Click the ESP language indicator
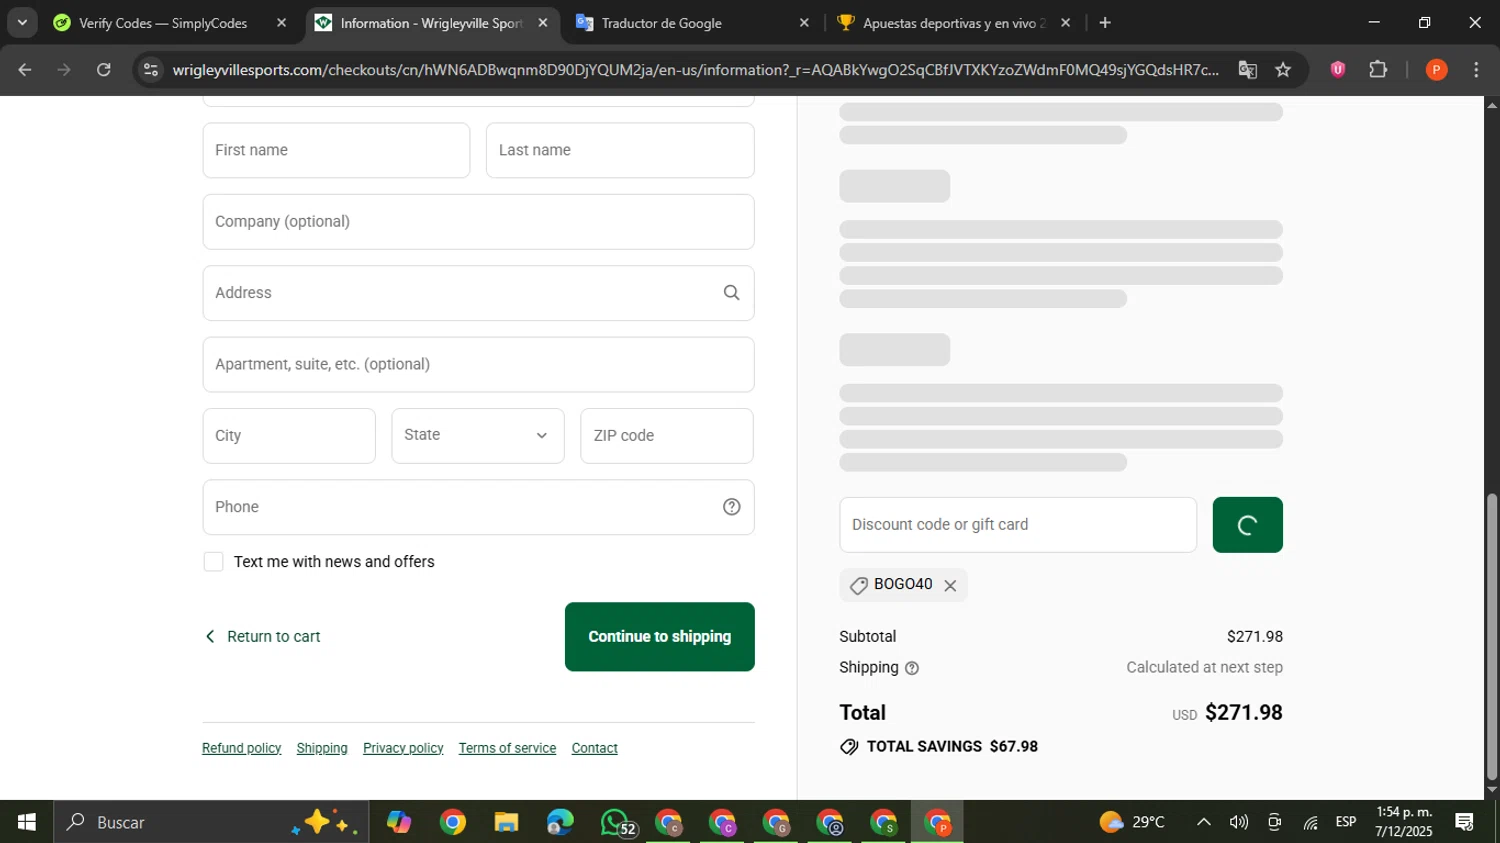Image resolution: width=1500 pixels, height=843 pixels. point(1346,822)
